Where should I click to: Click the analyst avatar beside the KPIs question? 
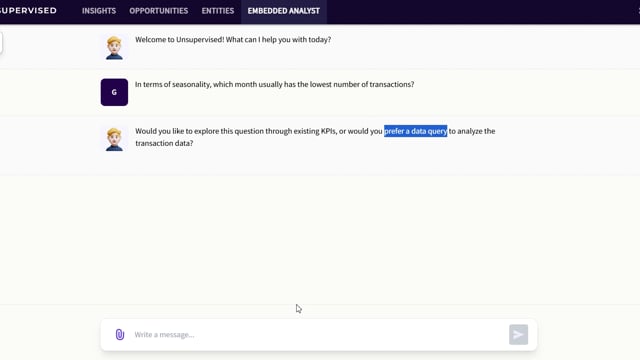(114, 139)
